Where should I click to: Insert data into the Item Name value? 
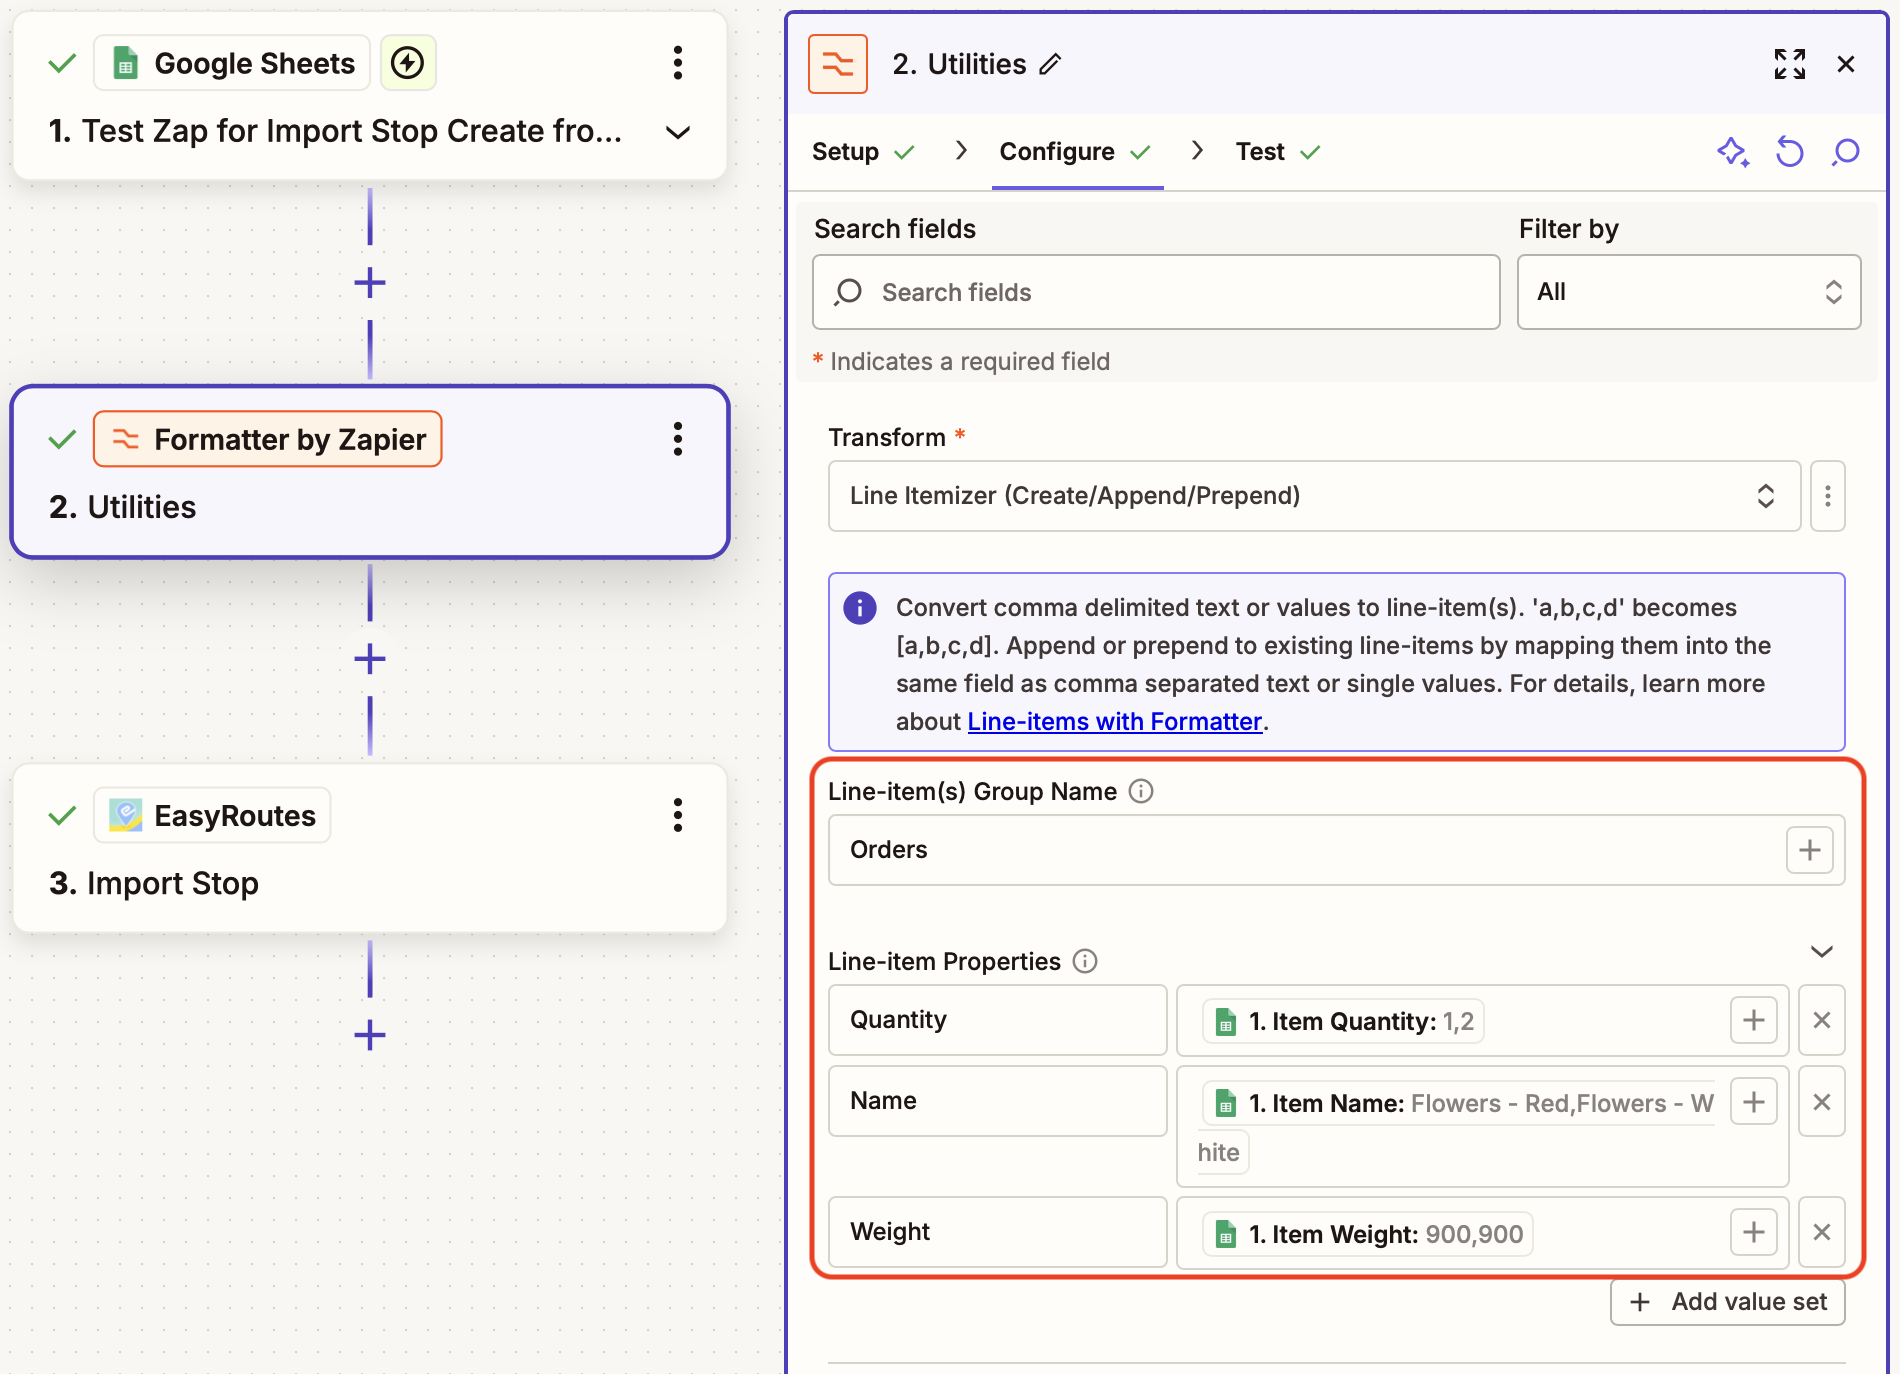1754,1102
